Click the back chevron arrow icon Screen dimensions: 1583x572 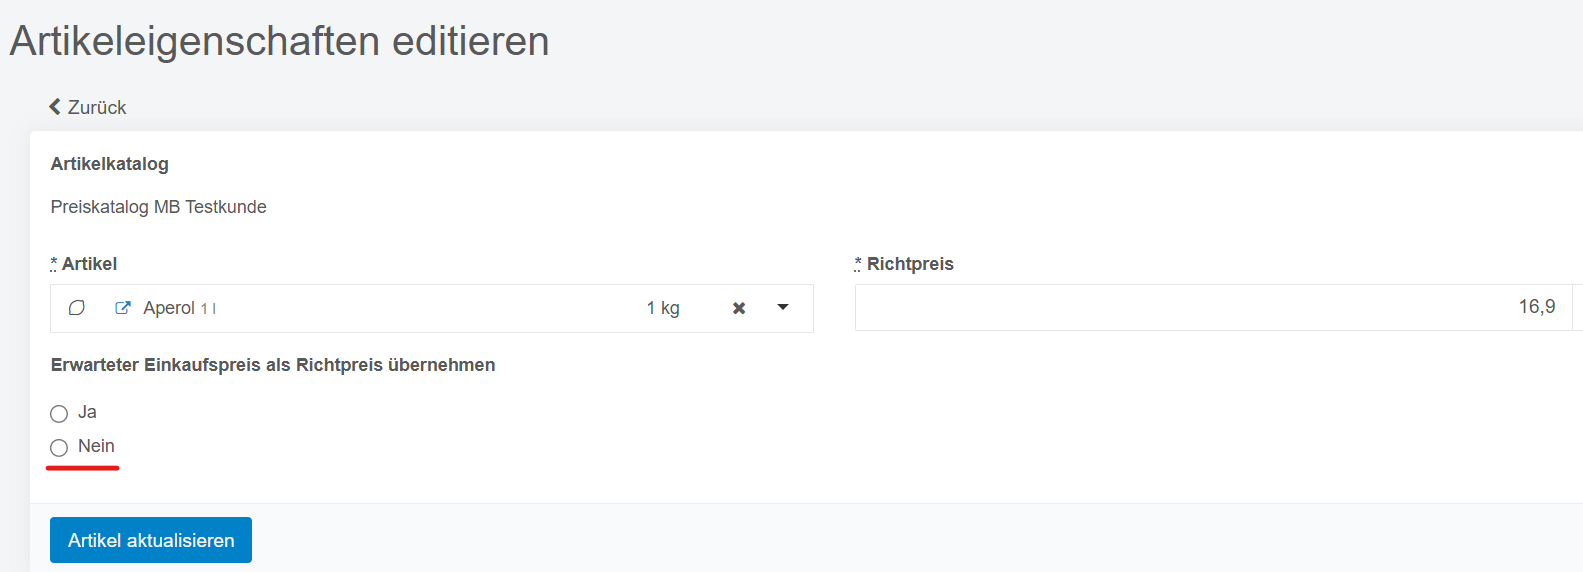tap(55, 106)
